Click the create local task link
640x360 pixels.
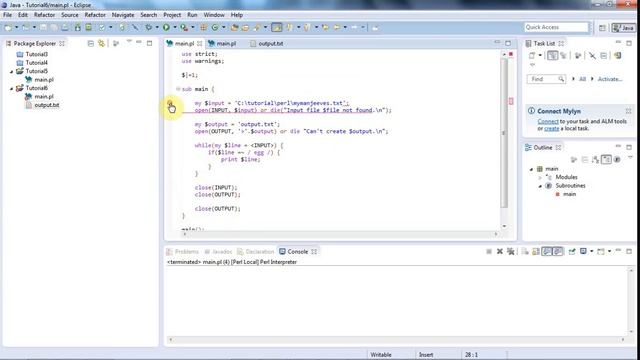click(551, 128)
